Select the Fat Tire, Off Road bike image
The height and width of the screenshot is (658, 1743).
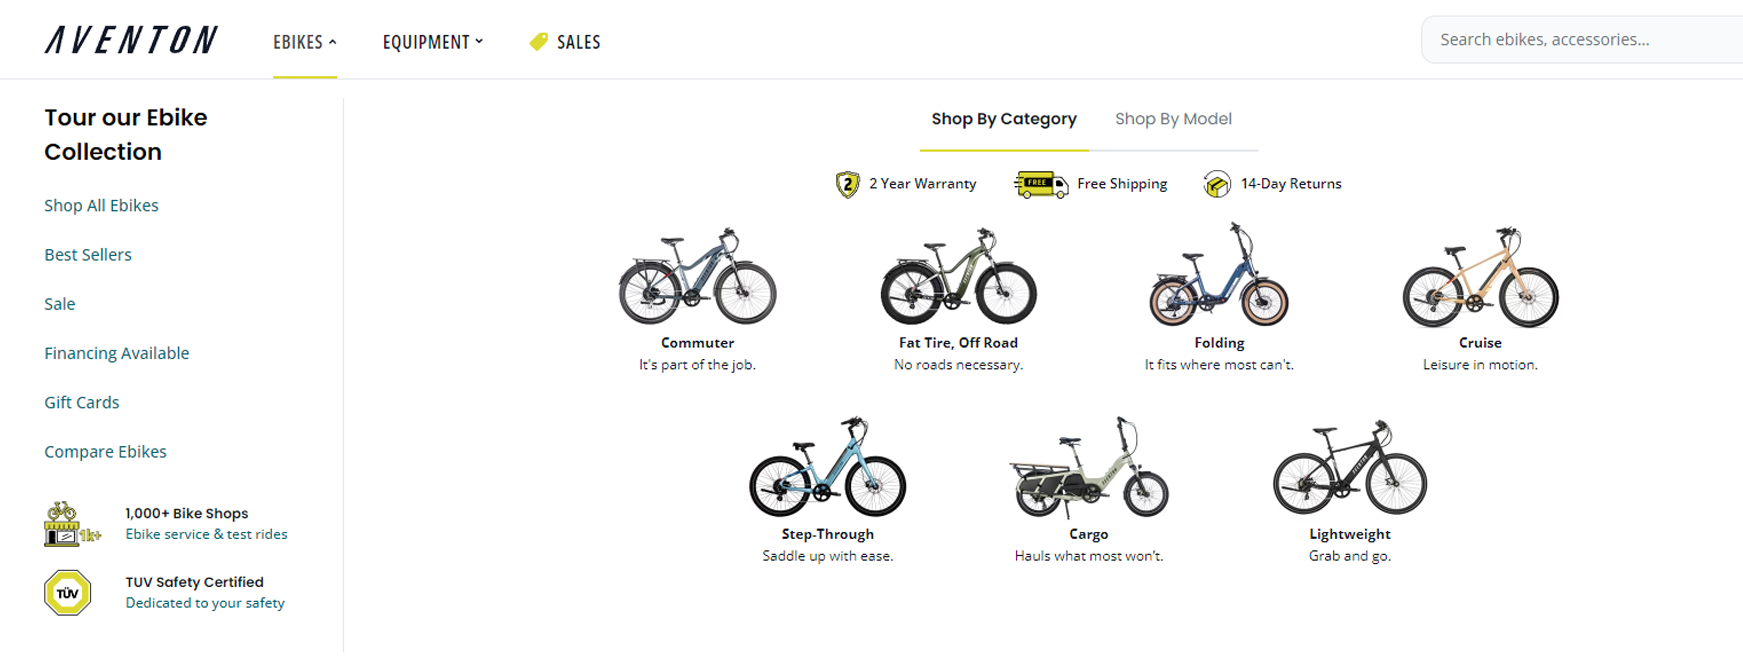click(957, 280)
